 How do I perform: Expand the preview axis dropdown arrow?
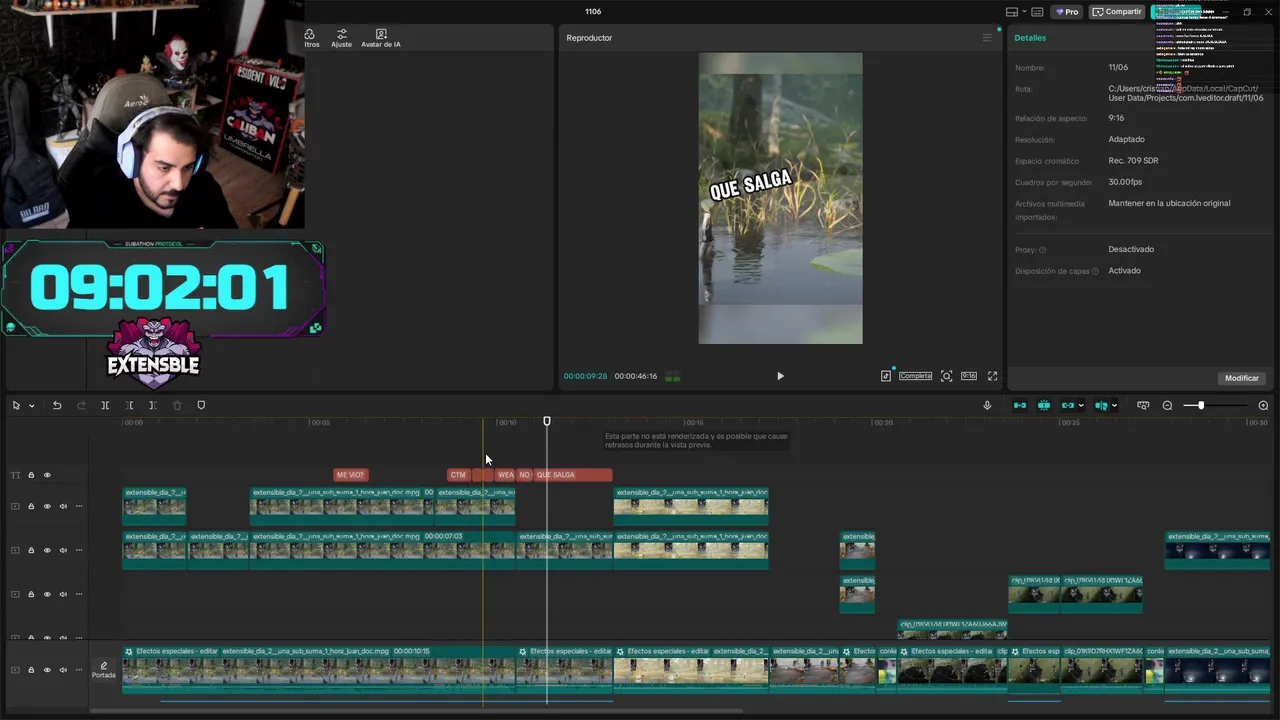pyautogui.click(x=1115, y=405)
